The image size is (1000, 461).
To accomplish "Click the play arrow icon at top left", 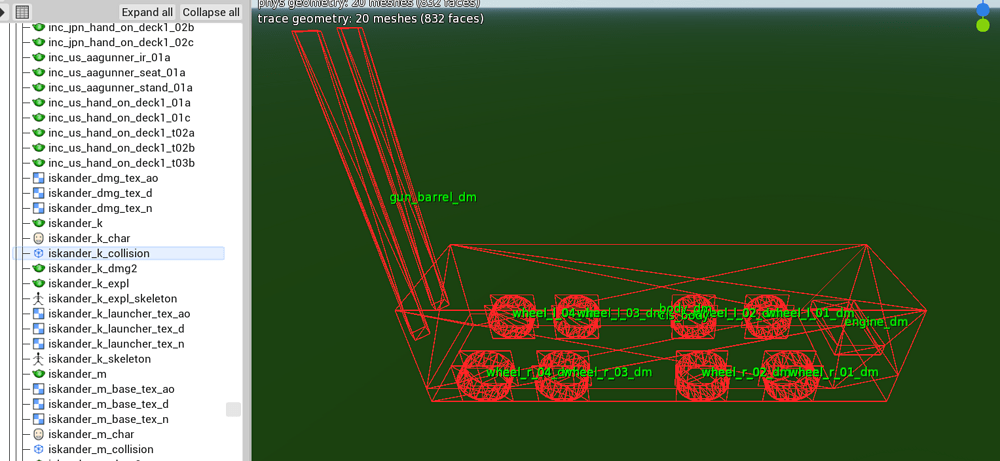I will coord(3,11).
